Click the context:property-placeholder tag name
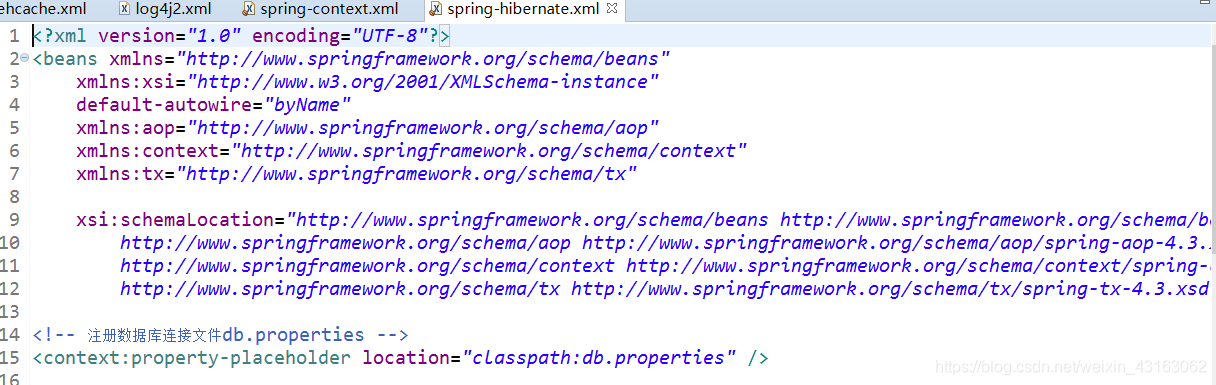The height and width of the screenshot is (385, 1216). coord(197,357)
